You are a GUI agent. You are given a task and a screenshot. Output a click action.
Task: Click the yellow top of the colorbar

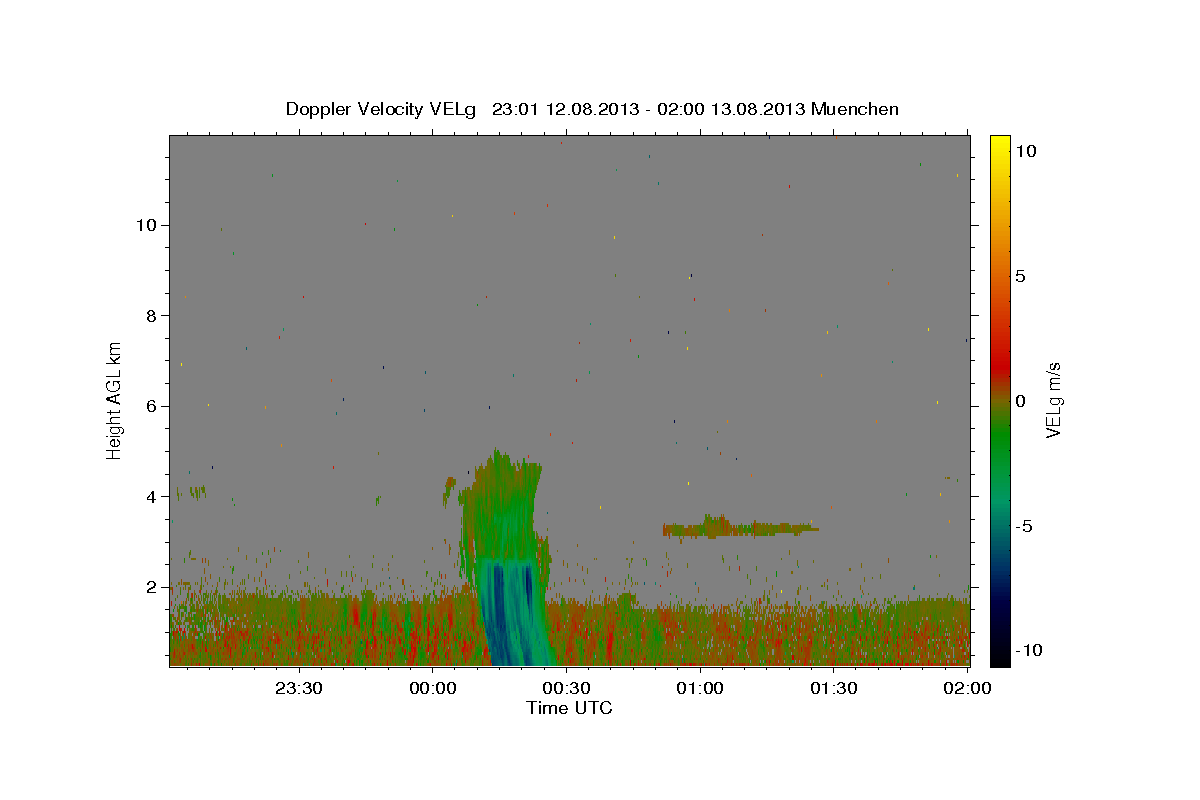pyautogui.click(x=1000, y=145)
